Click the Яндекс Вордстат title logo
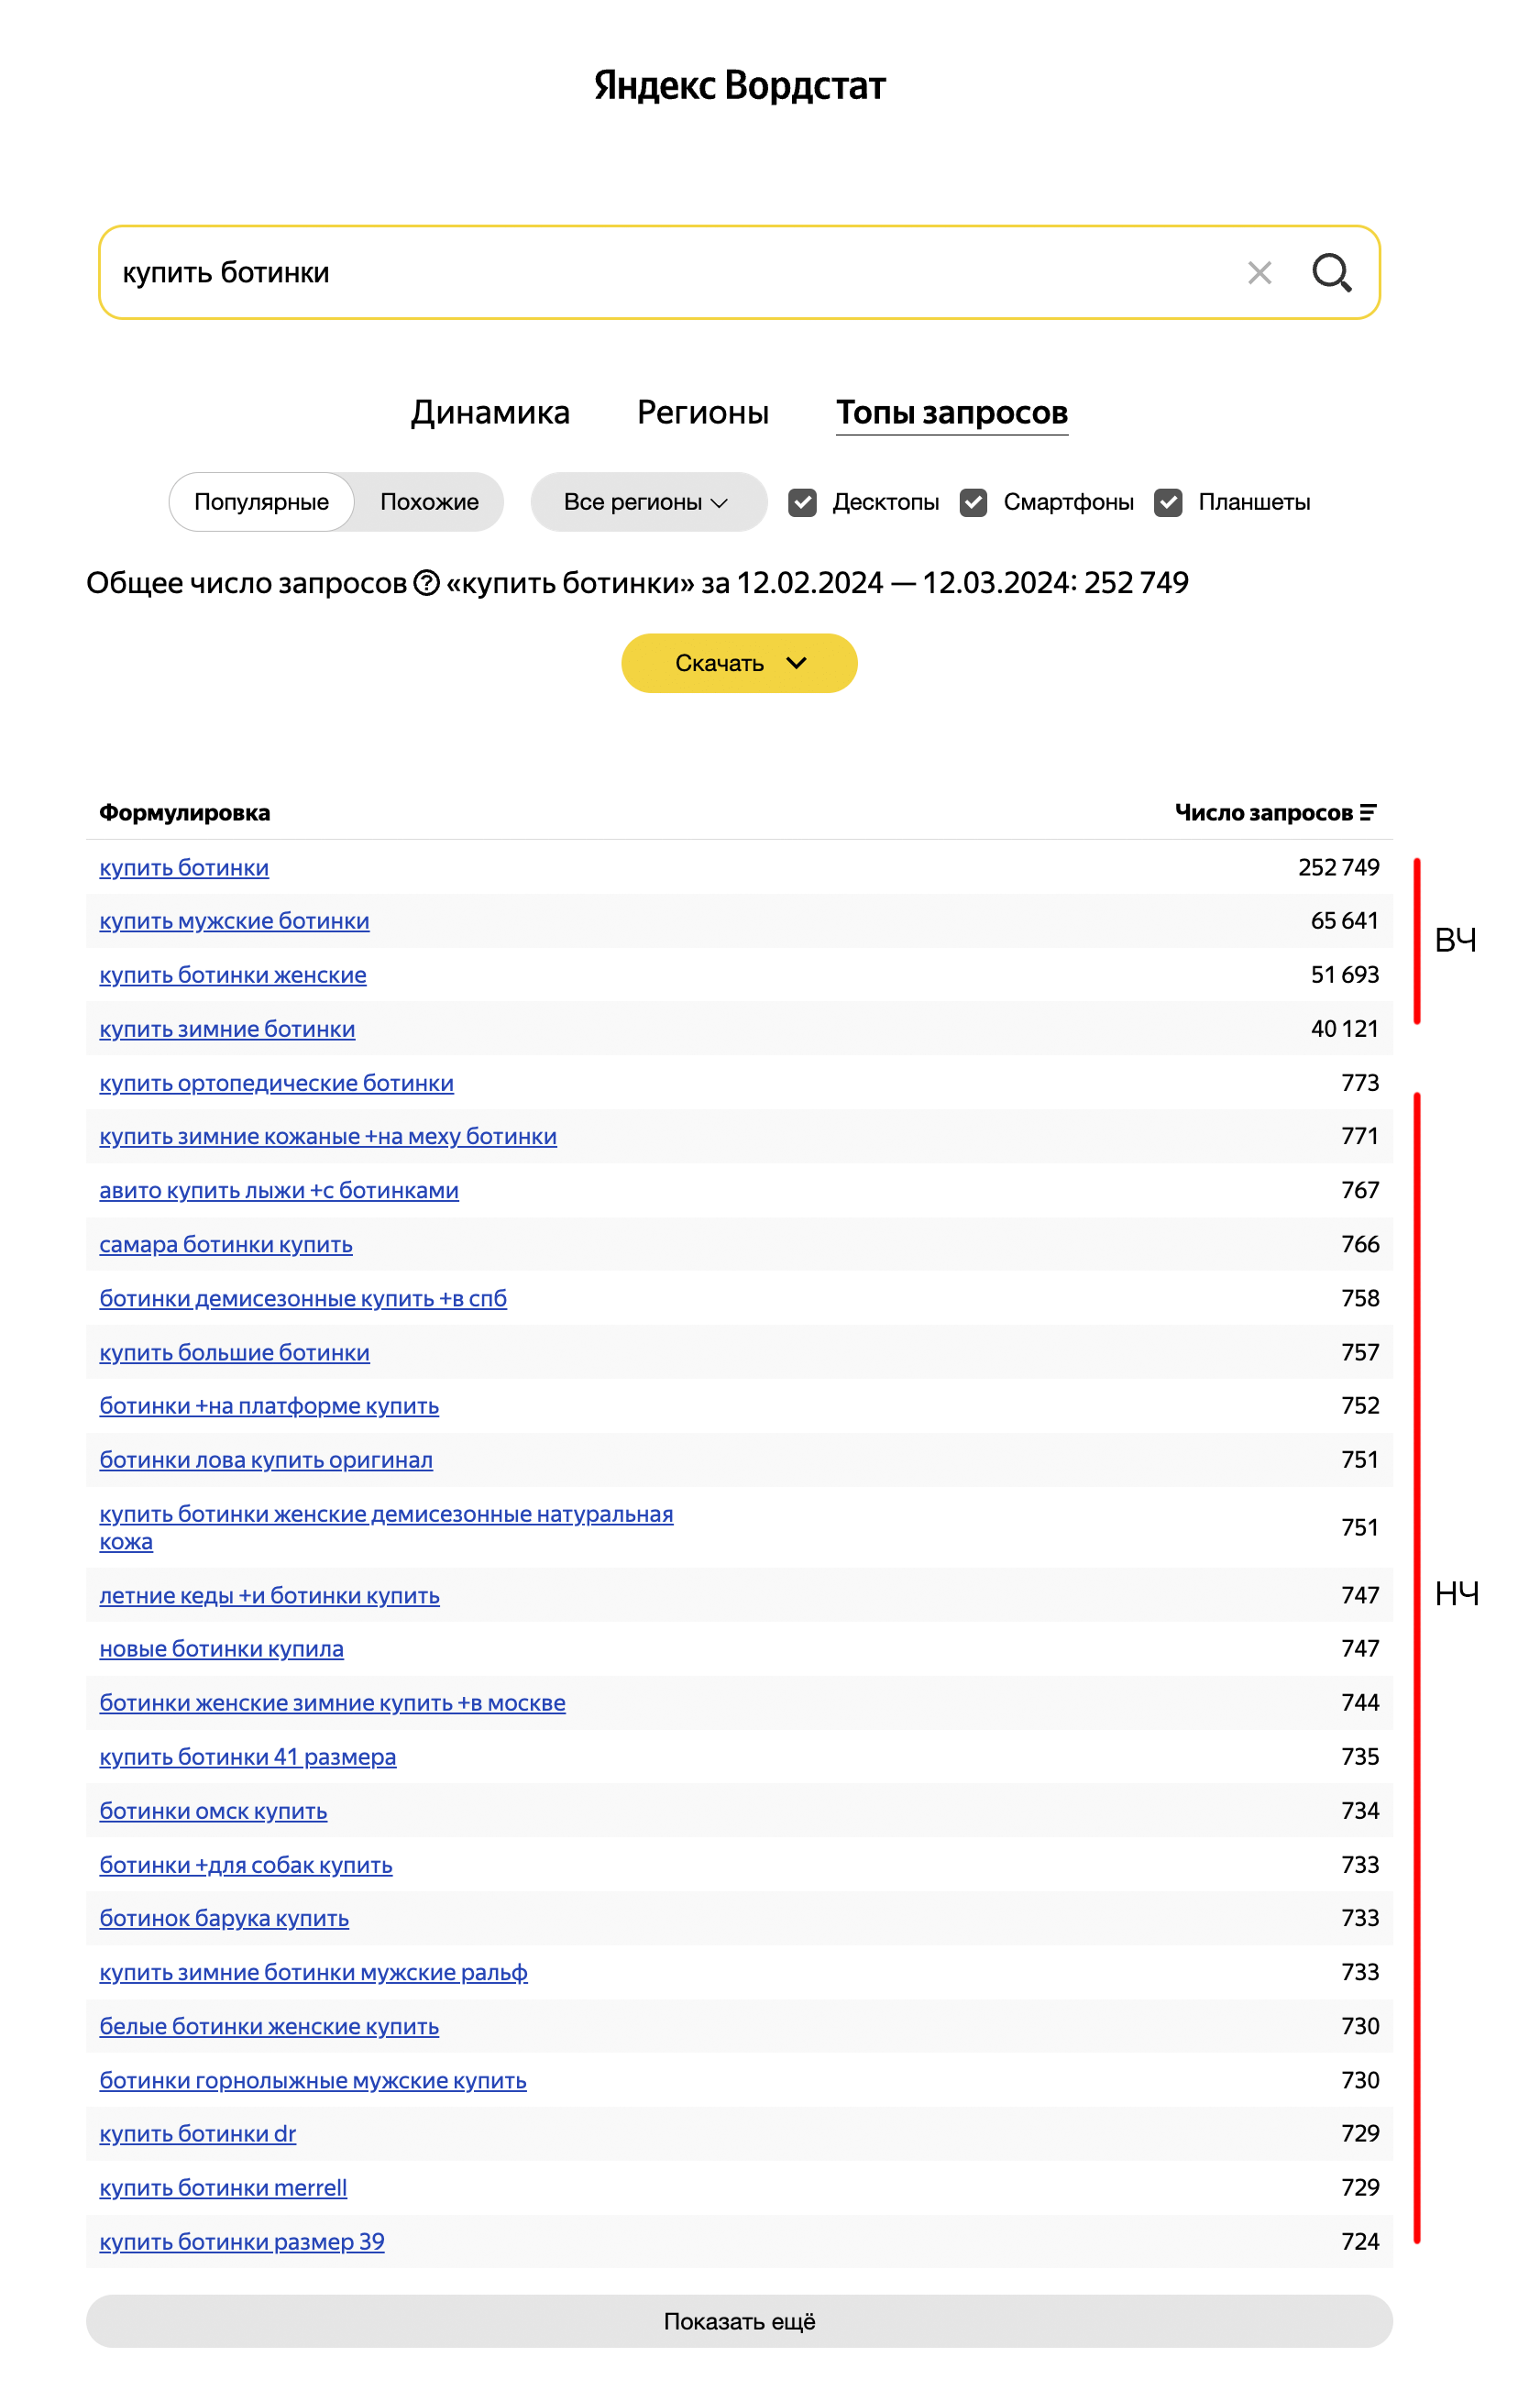This screenshot has height=2401, width=1540. (740, 85)
